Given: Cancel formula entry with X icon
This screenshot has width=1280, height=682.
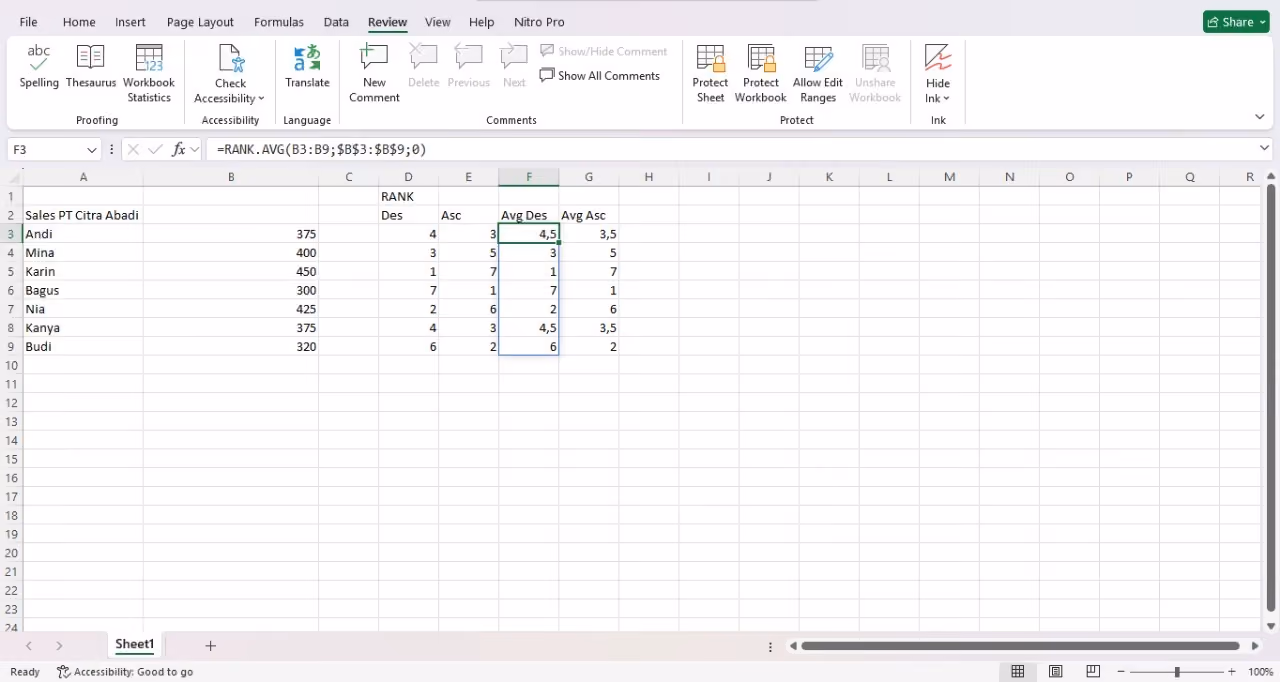Looking at the screenshot, I should pos(133,149).
